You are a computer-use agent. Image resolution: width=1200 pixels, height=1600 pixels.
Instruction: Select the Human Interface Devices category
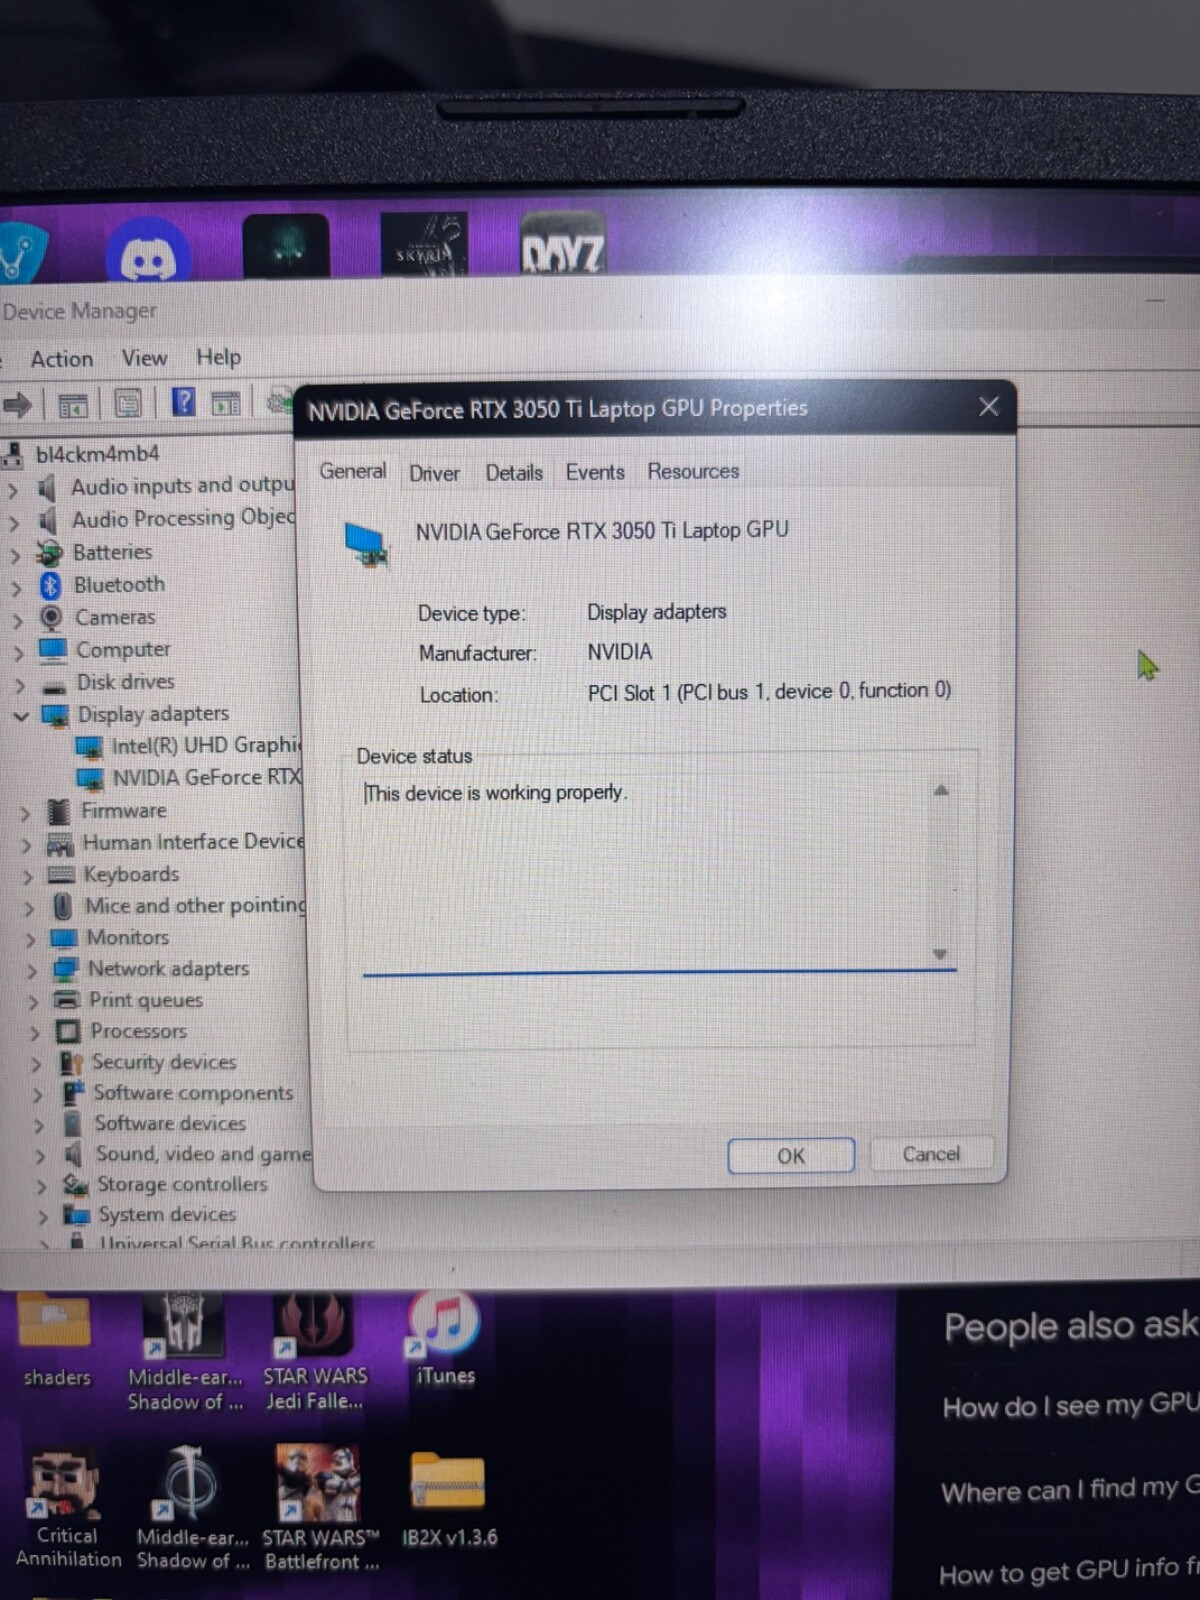193,842
